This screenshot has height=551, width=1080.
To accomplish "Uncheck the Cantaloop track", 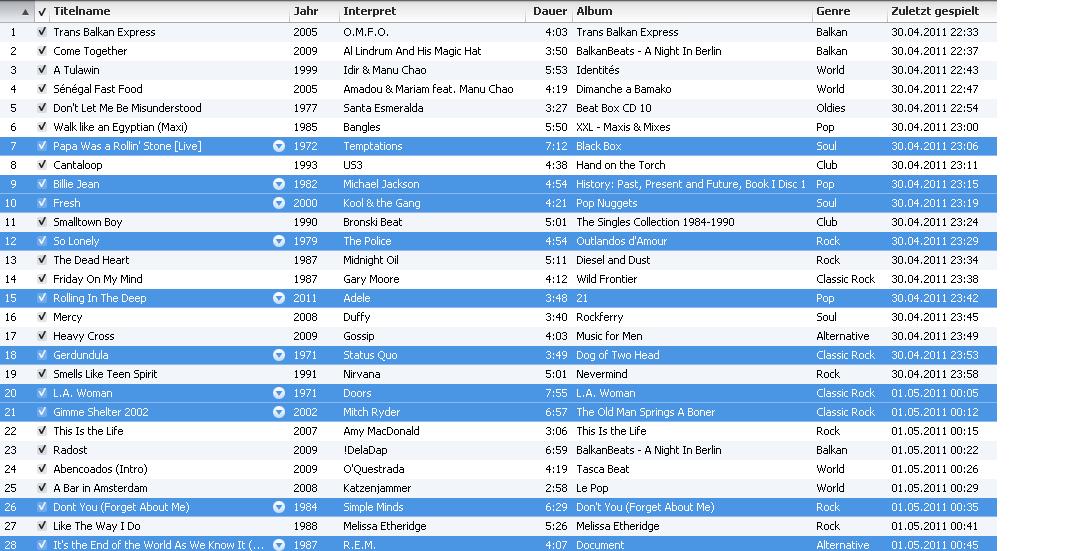I will point(42,165).
